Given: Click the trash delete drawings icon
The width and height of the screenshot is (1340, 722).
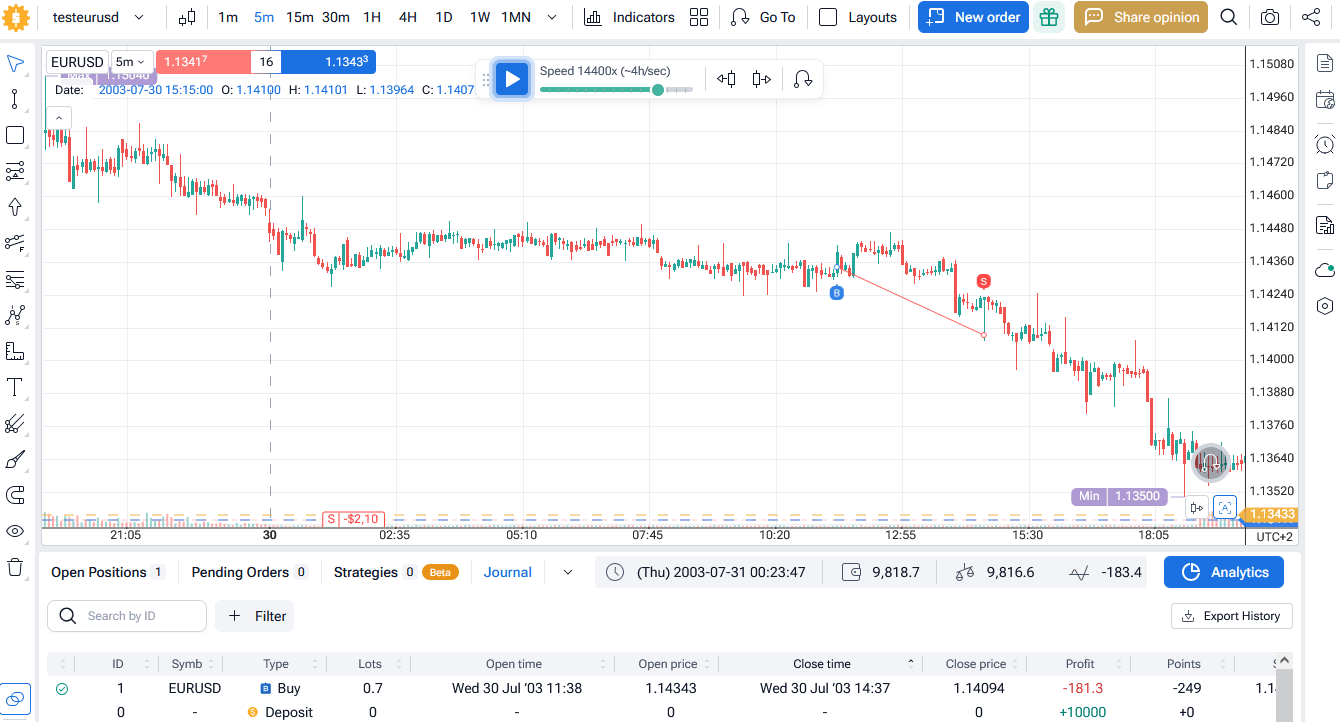Looking at the screenshot, I should (15, 567).
